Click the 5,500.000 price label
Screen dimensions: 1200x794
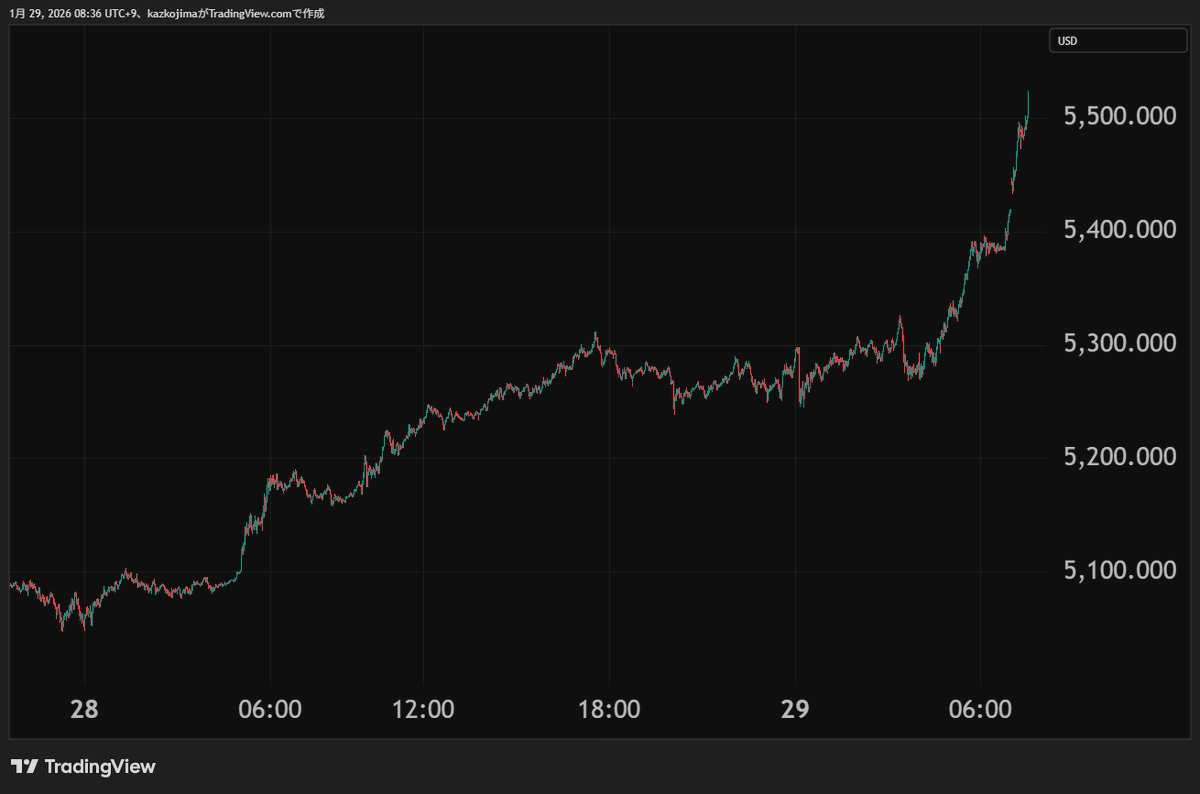coord(1119,117)
